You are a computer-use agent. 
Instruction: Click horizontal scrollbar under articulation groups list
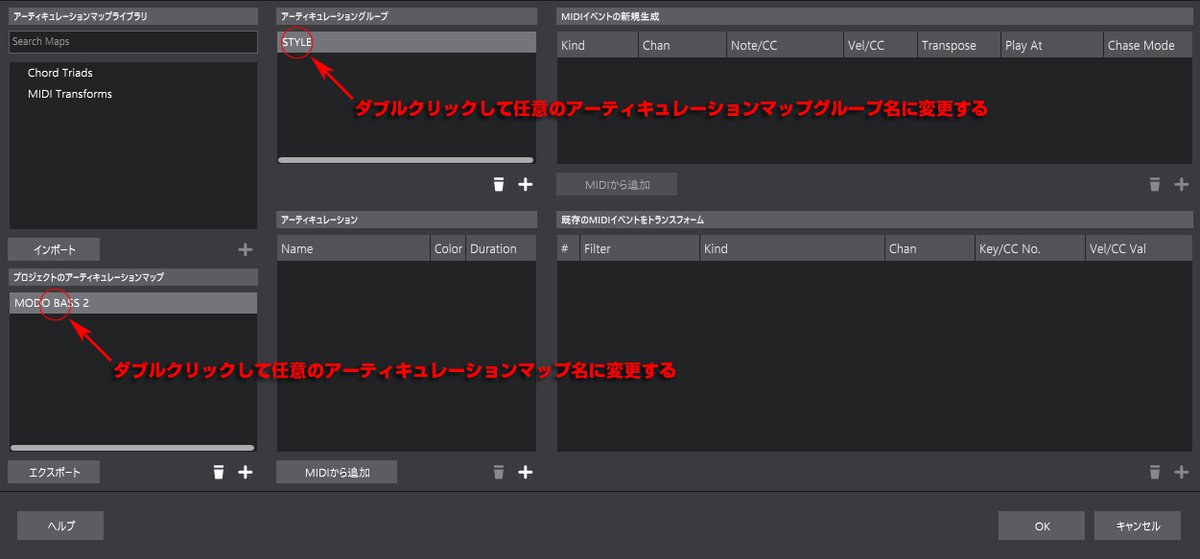405,160
